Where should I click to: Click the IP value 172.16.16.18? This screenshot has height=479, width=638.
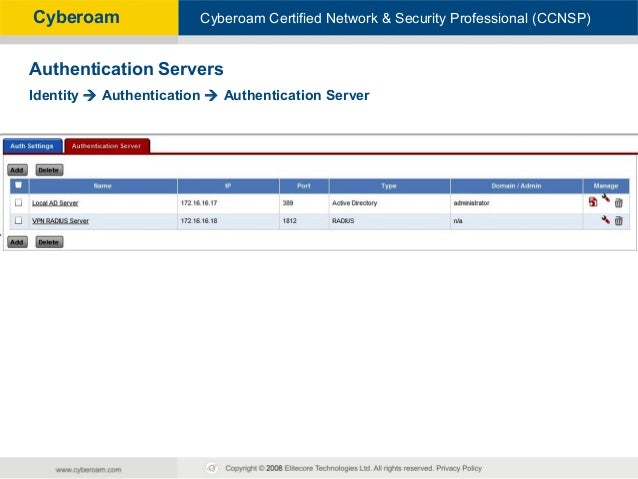coord(199,221)
